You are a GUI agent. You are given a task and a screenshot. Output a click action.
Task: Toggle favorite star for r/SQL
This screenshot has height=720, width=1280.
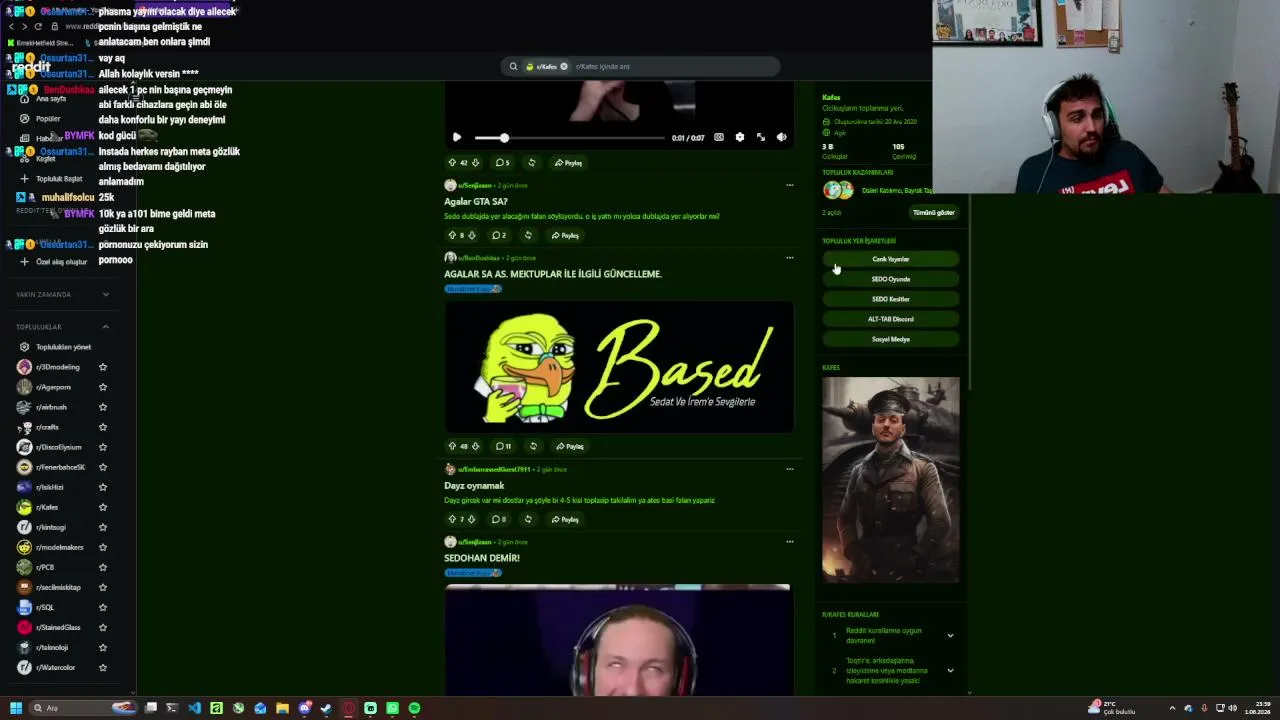point(103,607)
